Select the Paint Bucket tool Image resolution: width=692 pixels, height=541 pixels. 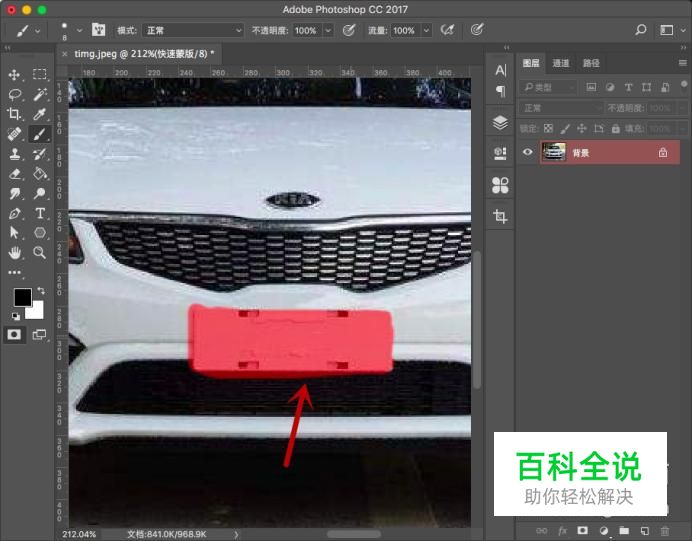pos(40,174)
